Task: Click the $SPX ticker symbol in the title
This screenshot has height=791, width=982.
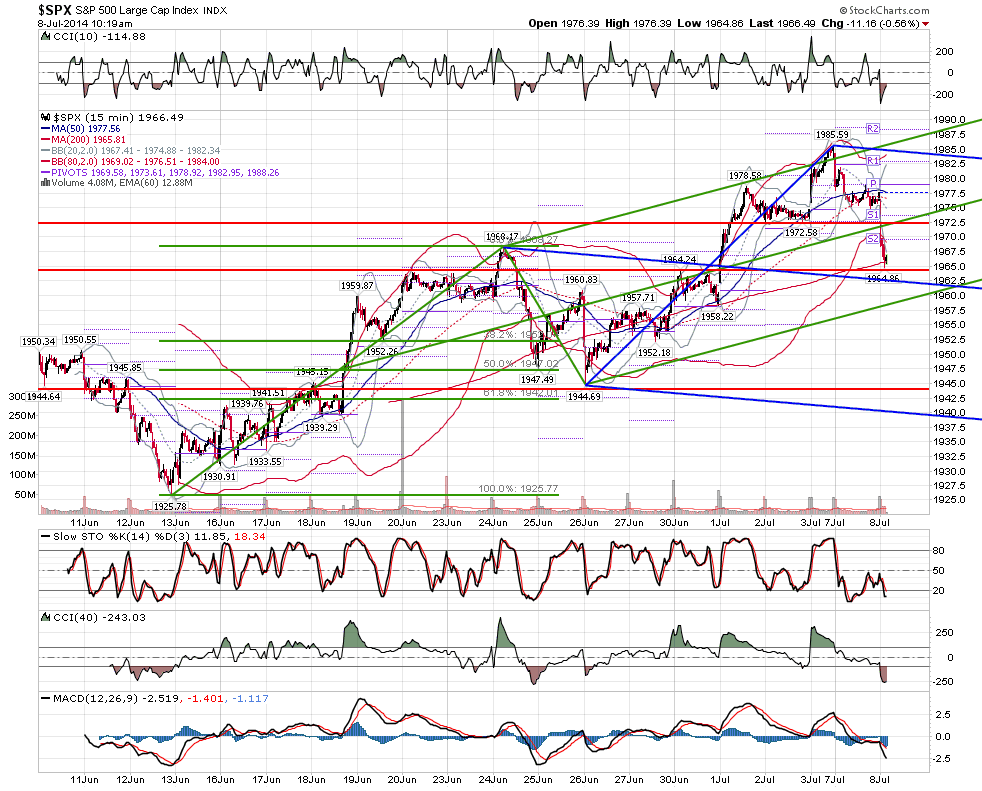Action: [54, 10]
